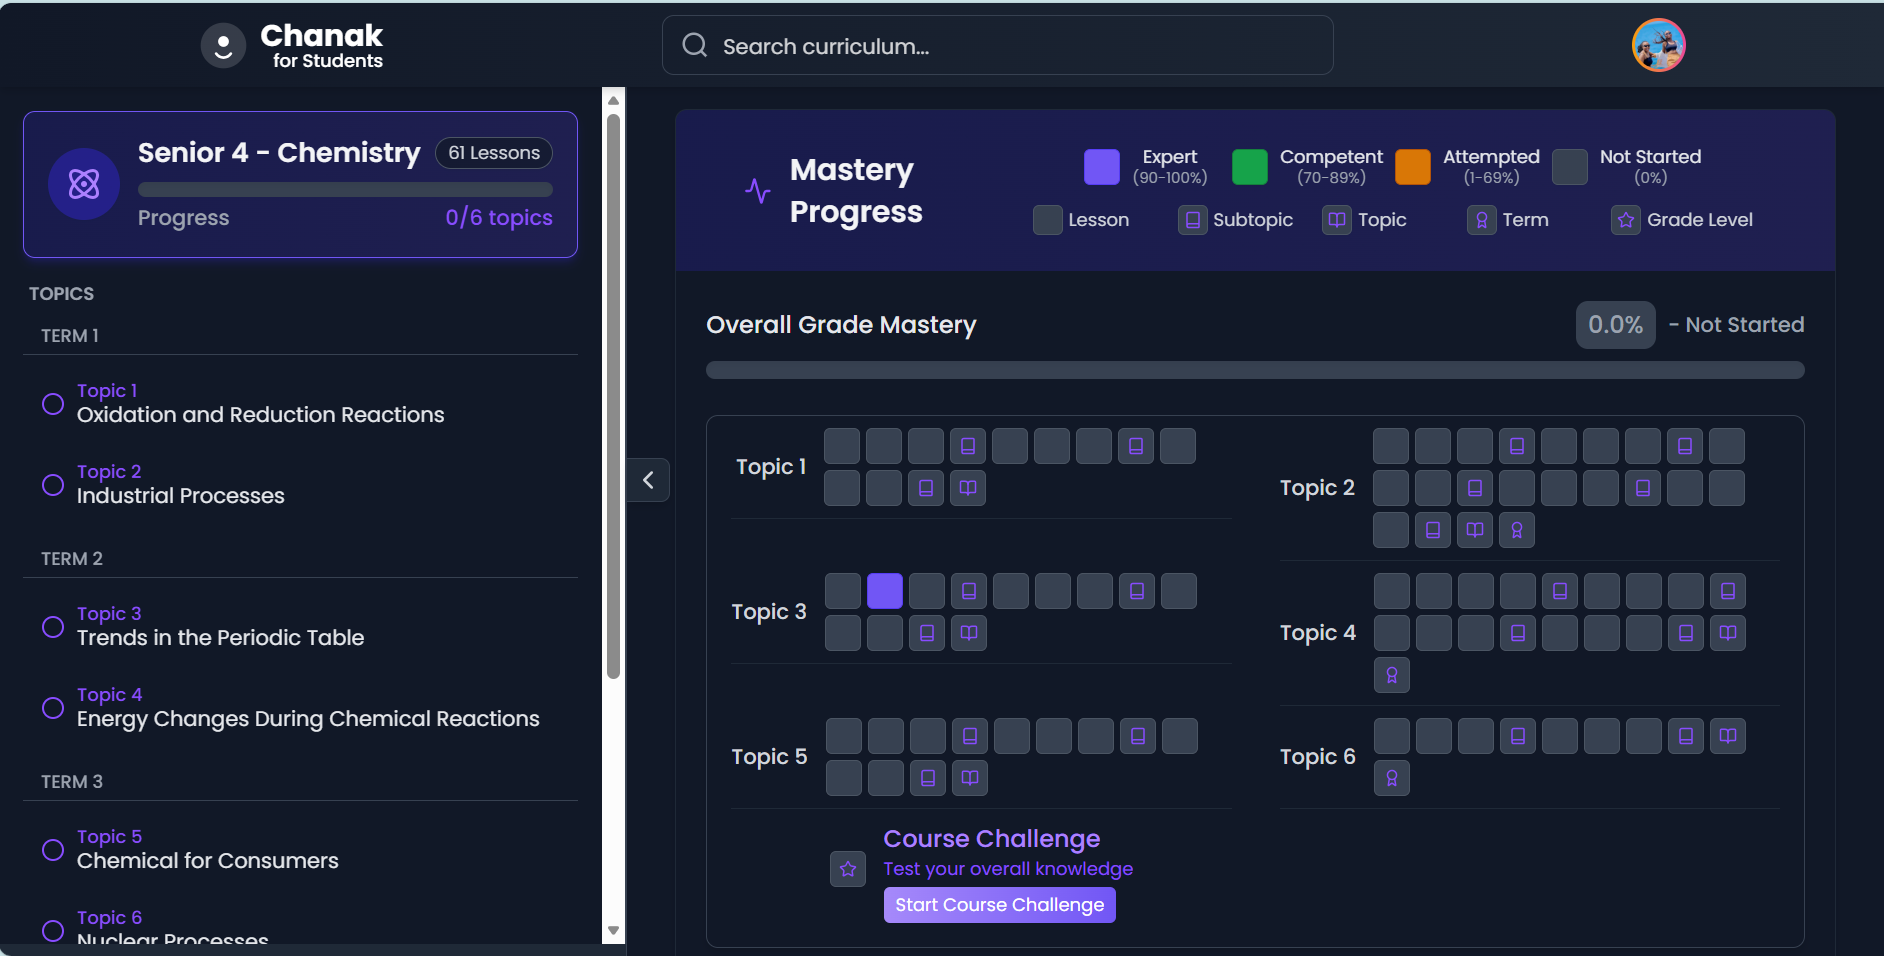Click the Chanak for Students logo
Image resolution: width=1884 pixels, height=956 pixels.
pyautogui.click(x=292, y=44)
